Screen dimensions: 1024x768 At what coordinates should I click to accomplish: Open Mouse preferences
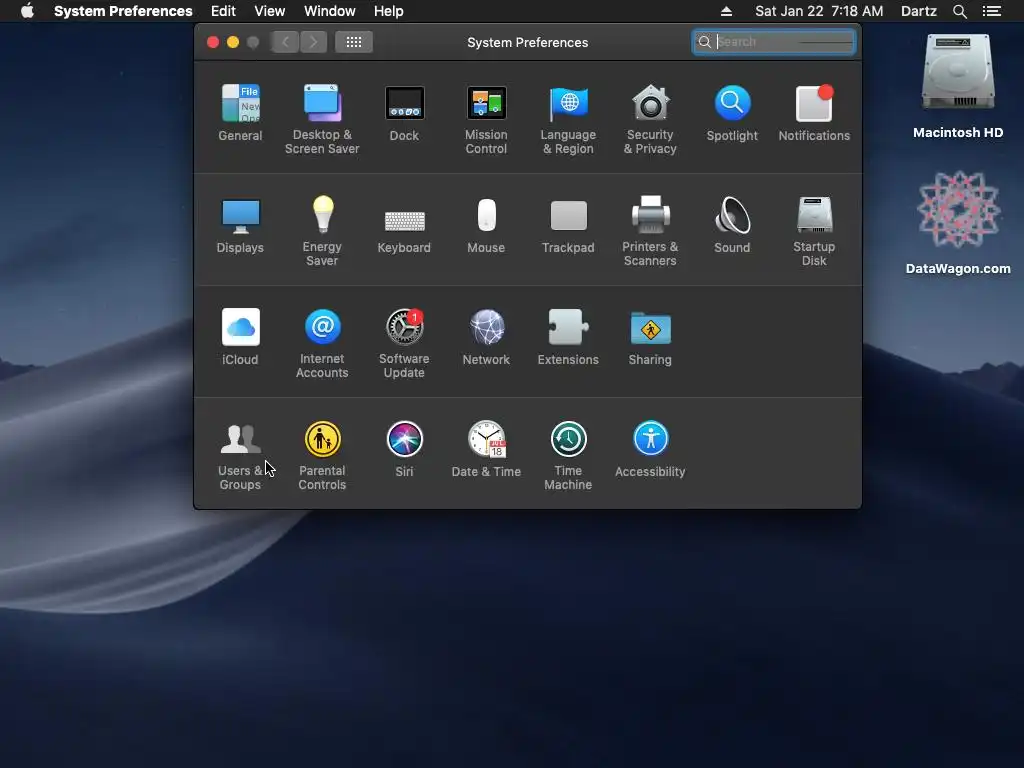click(486, 225)
